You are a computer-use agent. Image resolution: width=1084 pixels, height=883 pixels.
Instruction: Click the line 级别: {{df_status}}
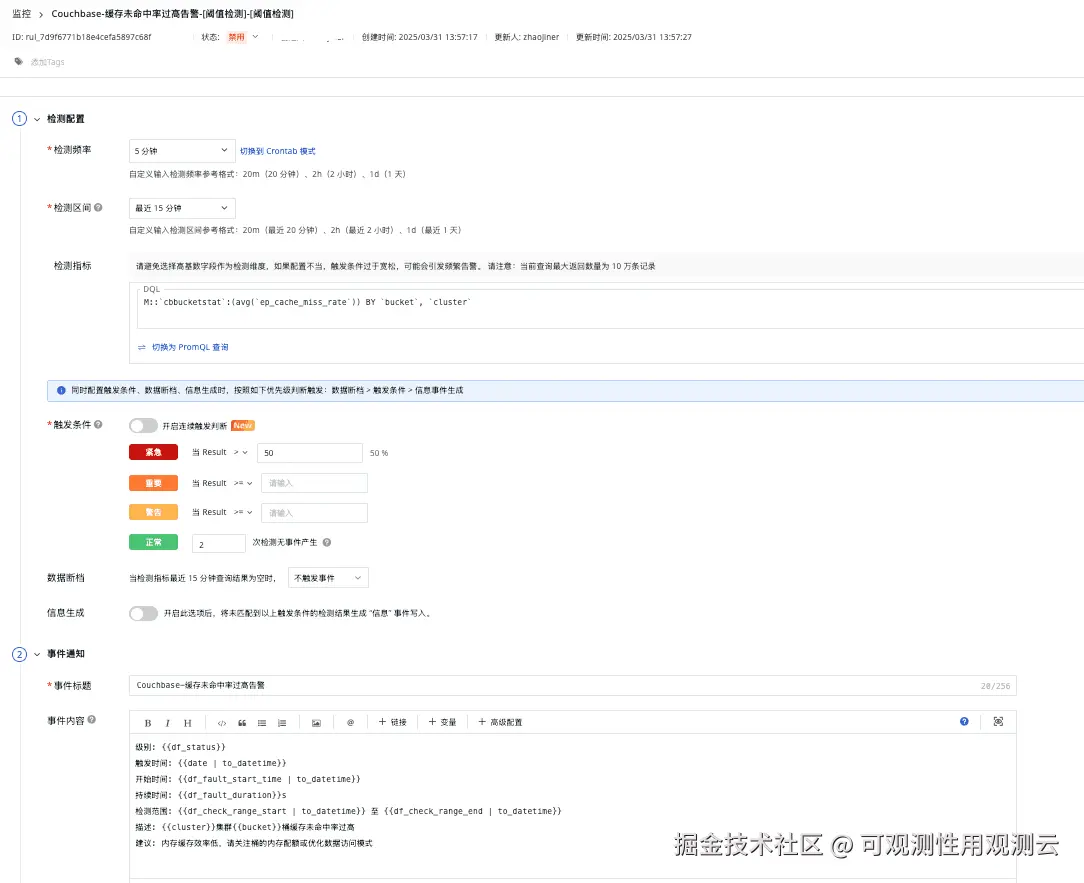(x=180, y=747)
